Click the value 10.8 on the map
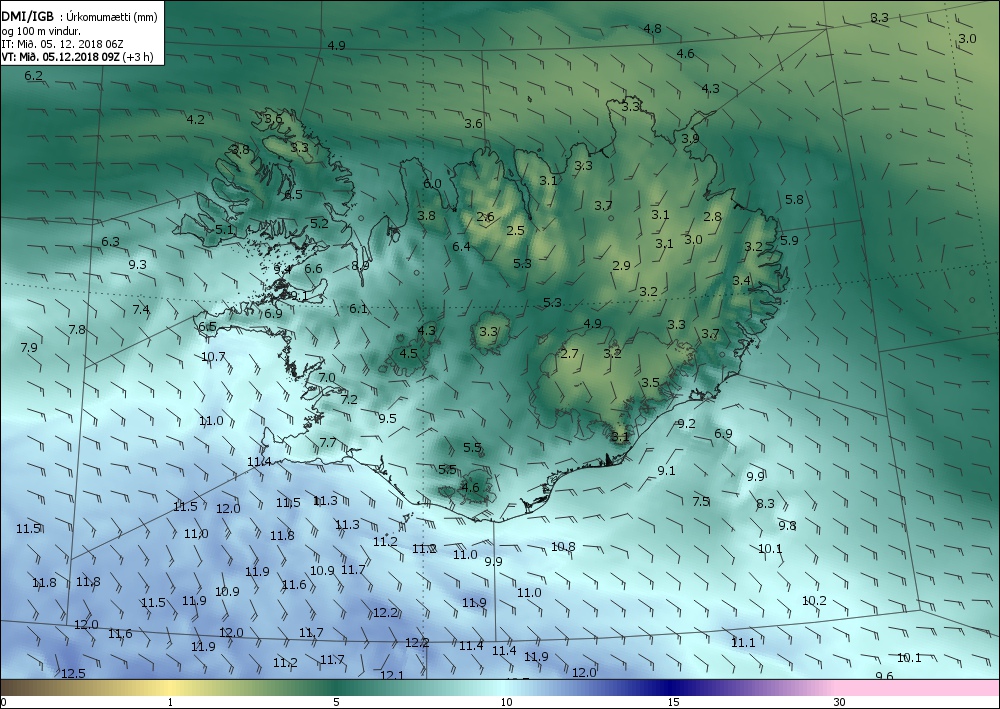 click(x=563, y=546)
